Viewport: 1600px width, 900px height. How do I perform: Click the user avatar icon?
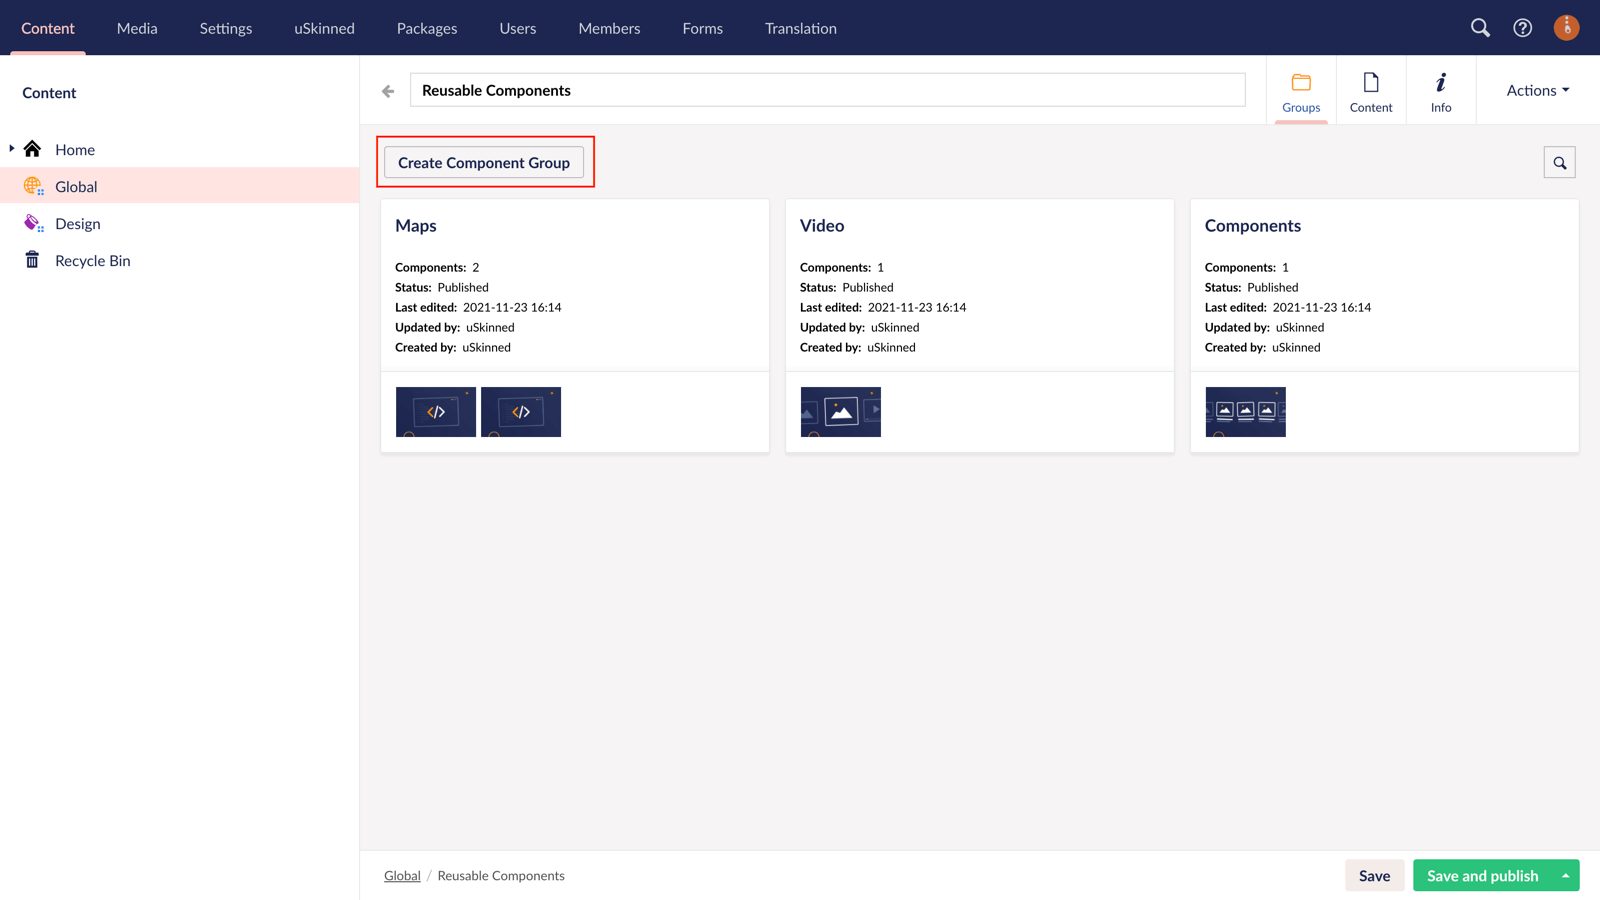click(x=1566, y=28)
